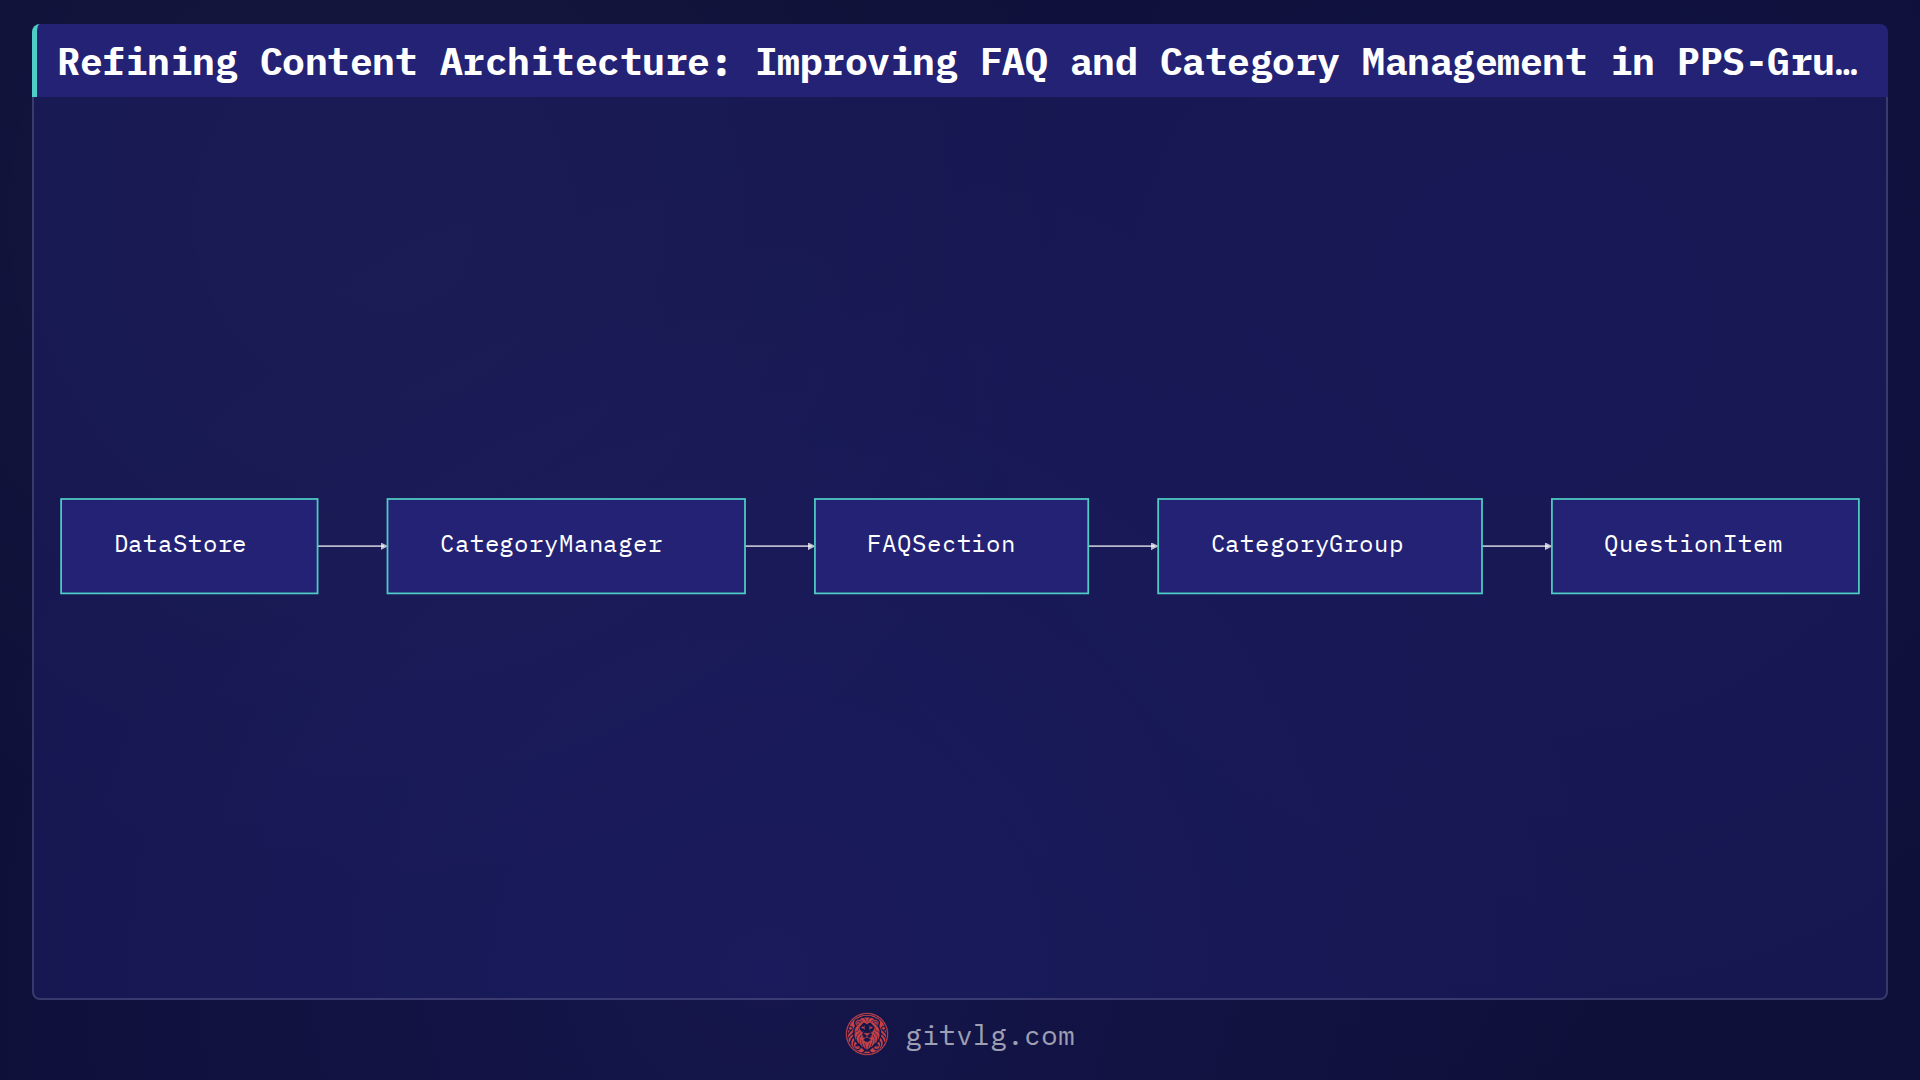Viewport: 1920px width, 1080px height.
Task: Click the QuestionItem box
Action: pyautogui.click(x=1705, y=546)
